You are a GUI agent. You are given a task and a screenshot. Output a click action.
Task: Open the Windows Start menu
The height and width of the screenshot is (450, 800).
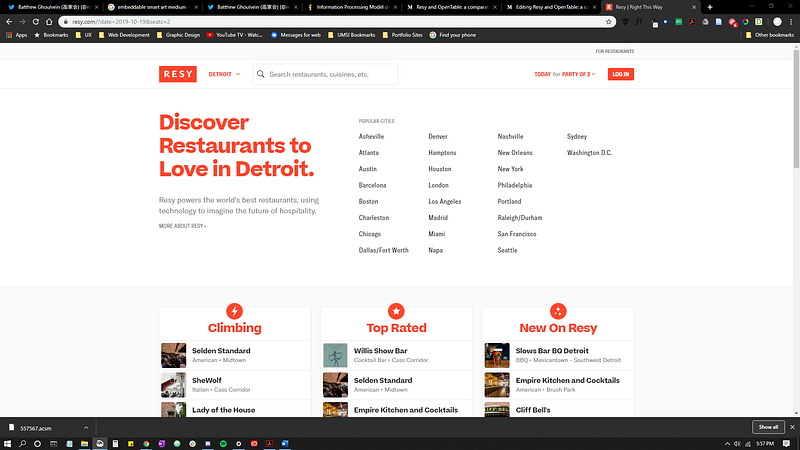[x=8, y=443]
